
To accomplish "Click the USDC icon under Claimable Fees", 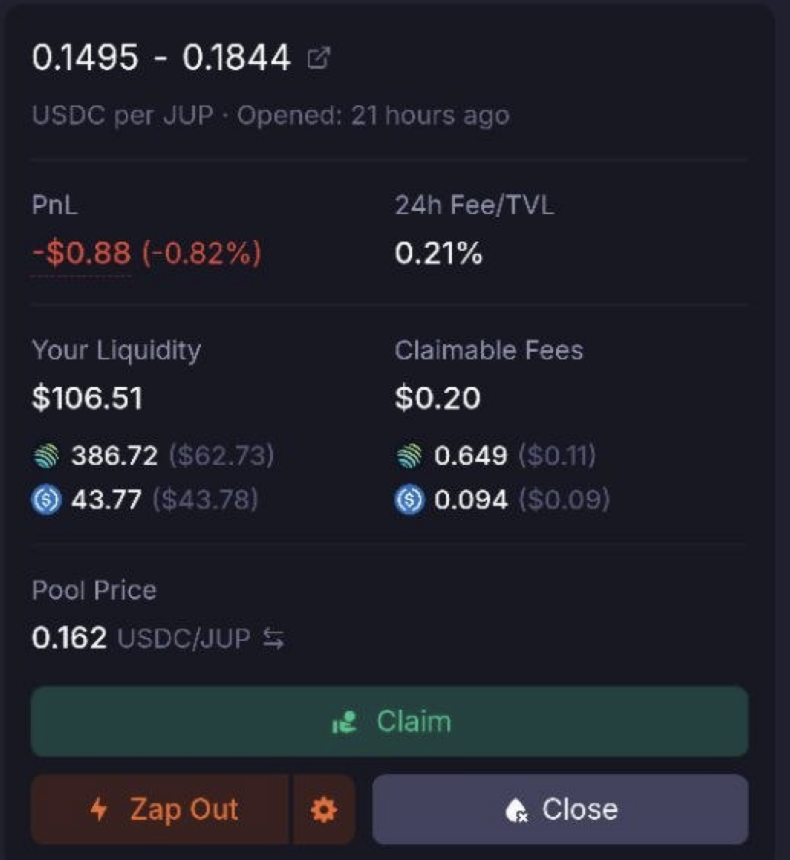I will (409, 500).
